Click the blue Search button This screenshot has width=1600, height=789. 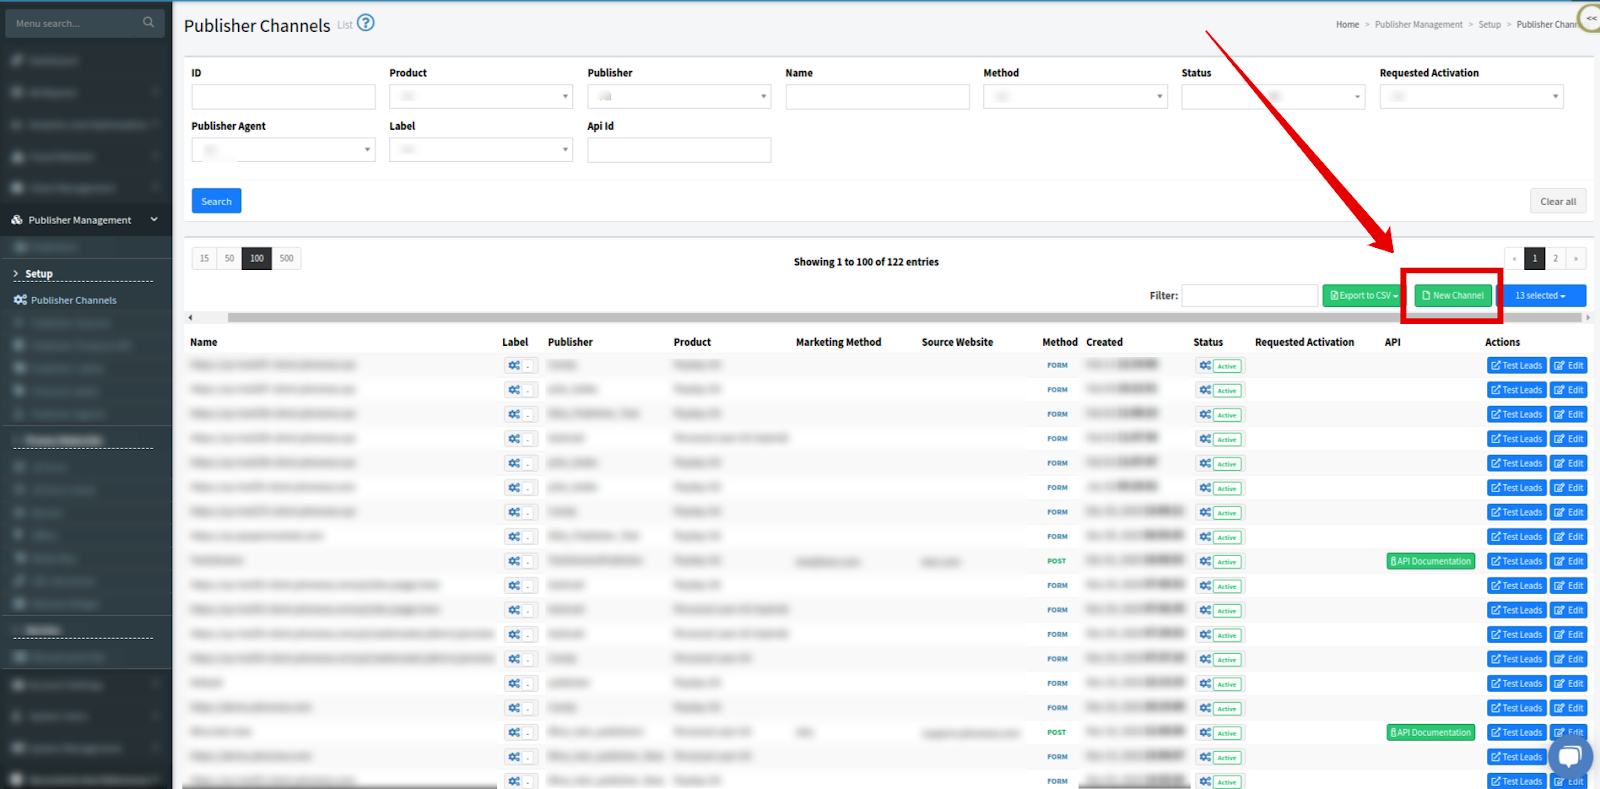[x=216, y=201]
